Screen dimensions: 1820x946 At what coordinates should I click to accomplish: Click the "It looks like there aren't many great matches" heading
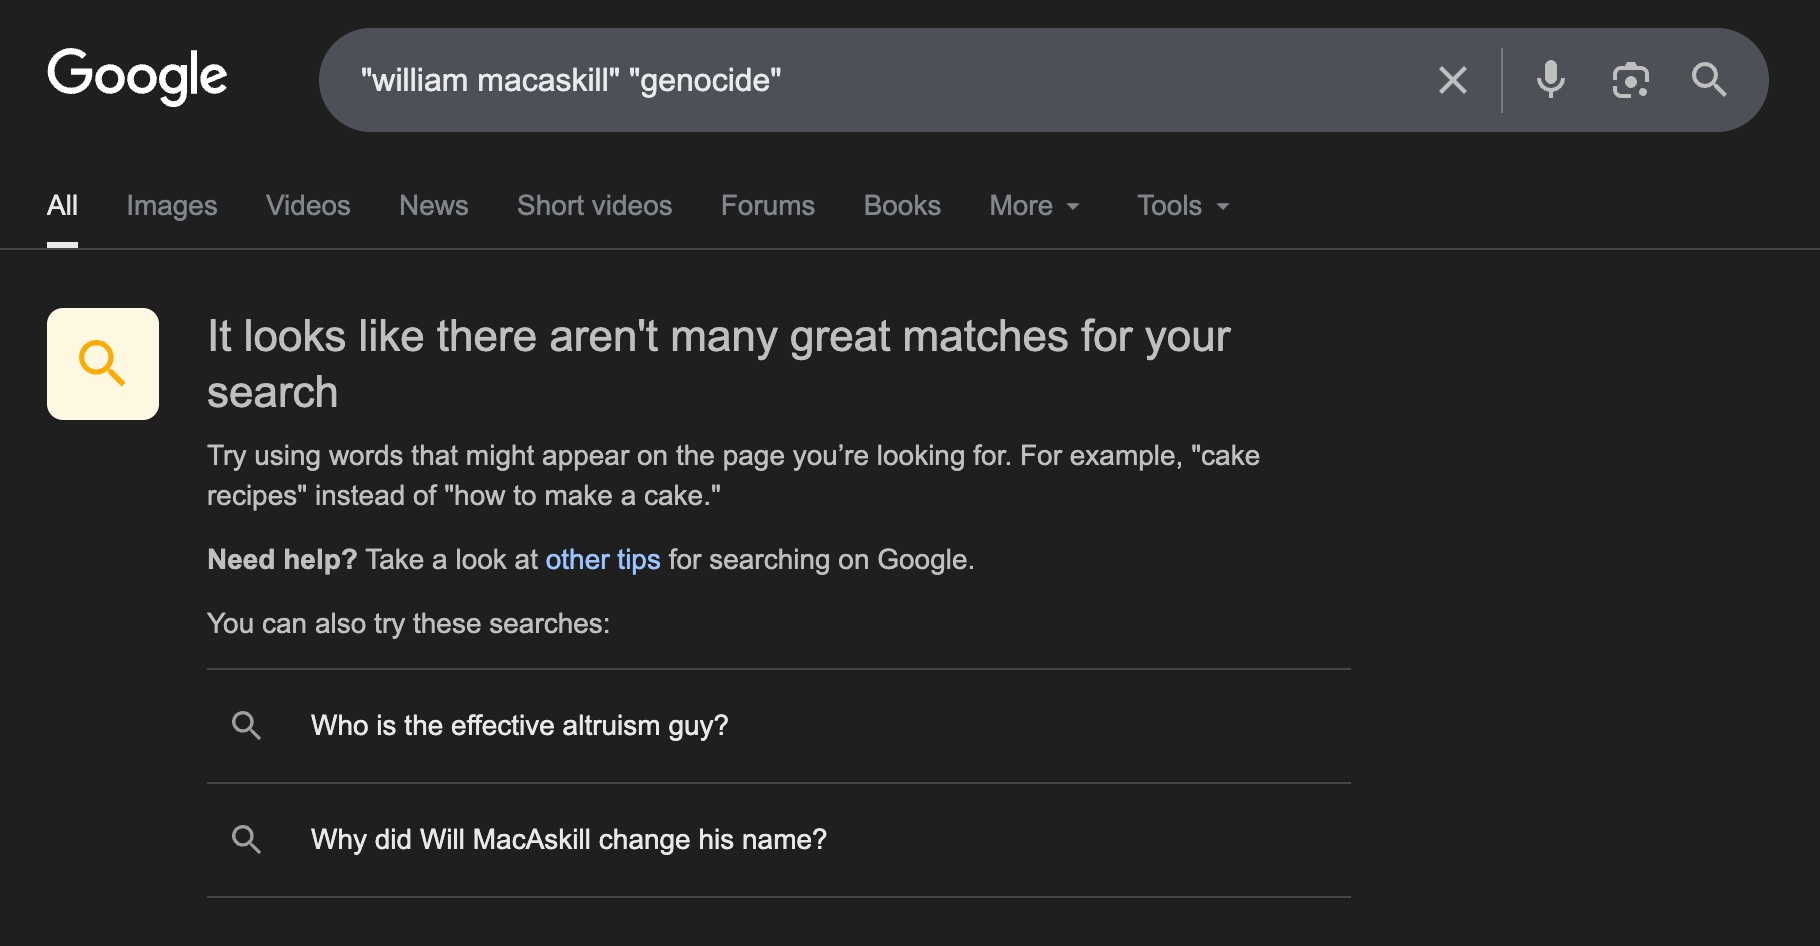719,364
